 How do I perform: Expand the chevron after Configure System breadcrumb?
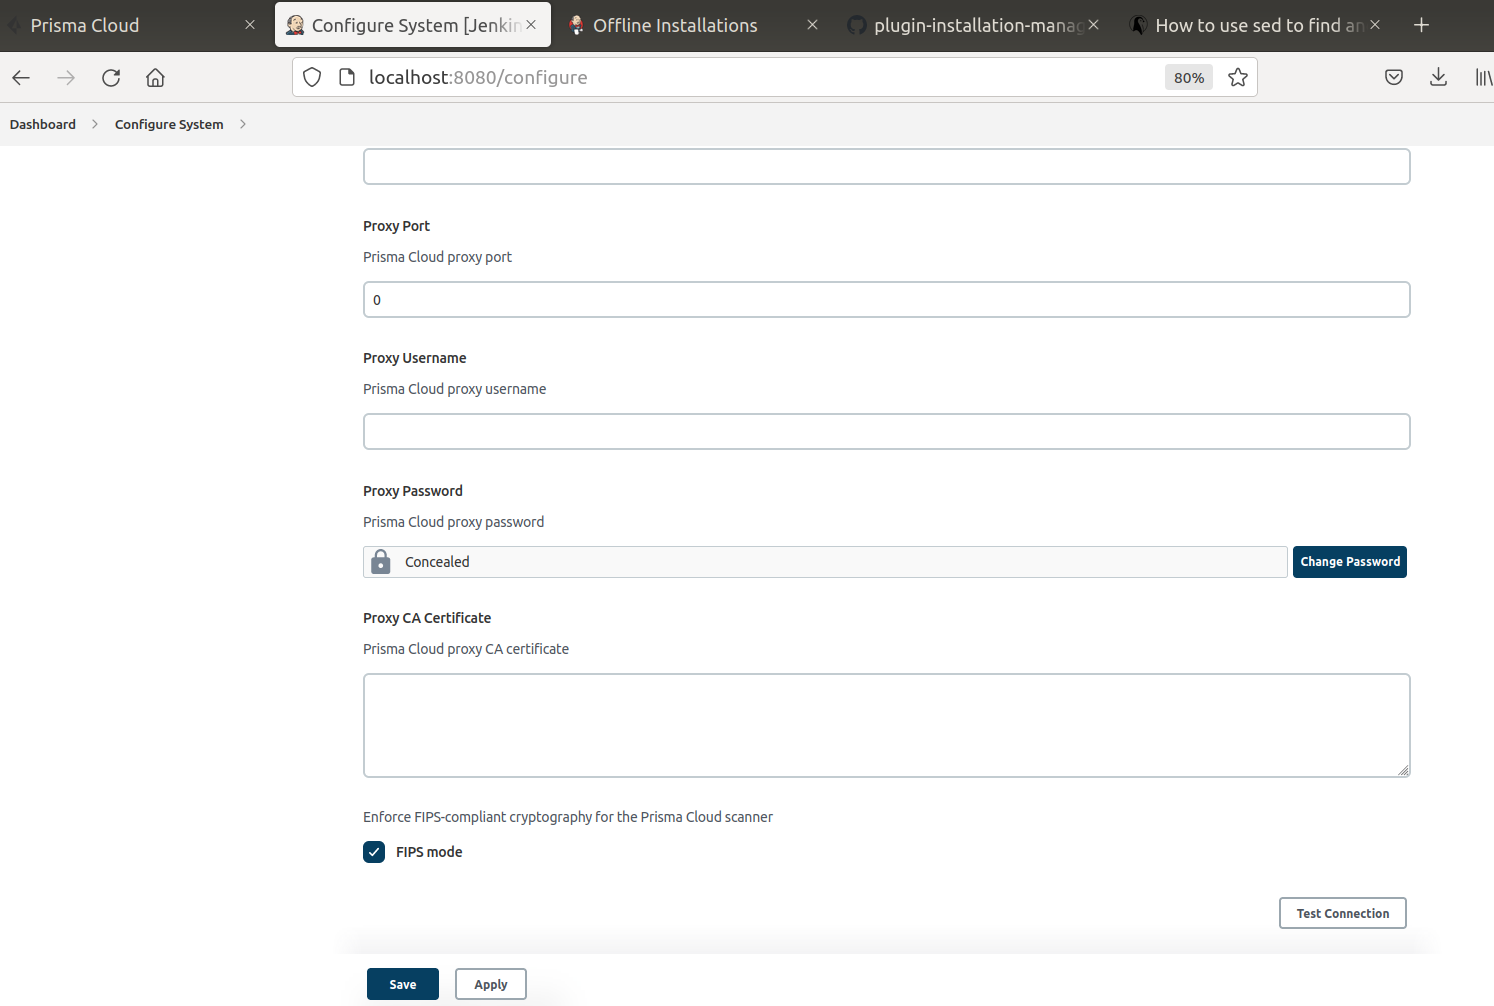click(x=243, y=124)
